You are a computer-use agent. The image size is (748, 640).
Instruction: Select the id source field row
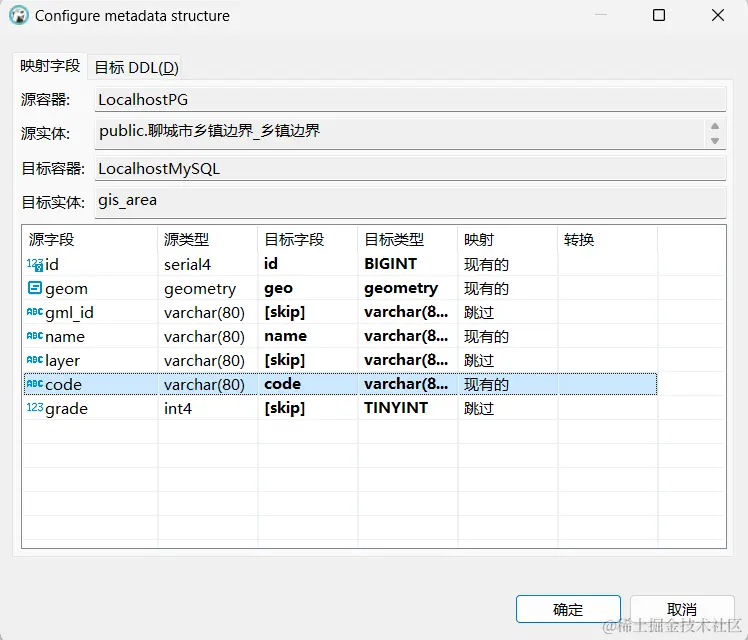tap(90, 264)
